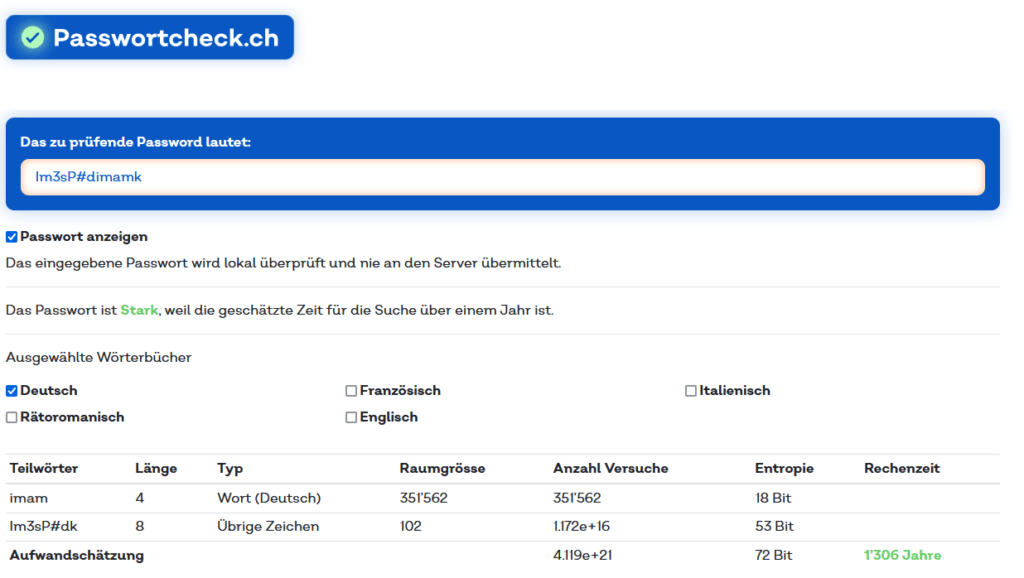Viewport: 1024px width, 578px height.
Task: Check the Englisch dictionary checkbox
Action: [x=351, y=417]
